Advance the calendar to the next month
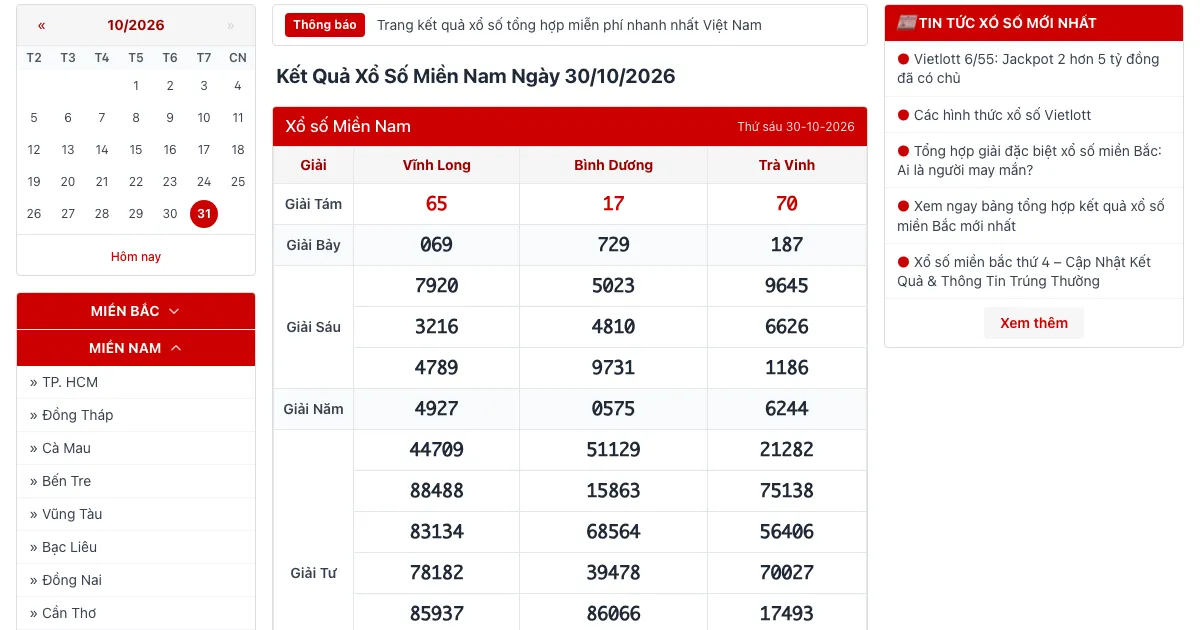The image size is (1200, 630). [231, 26]
